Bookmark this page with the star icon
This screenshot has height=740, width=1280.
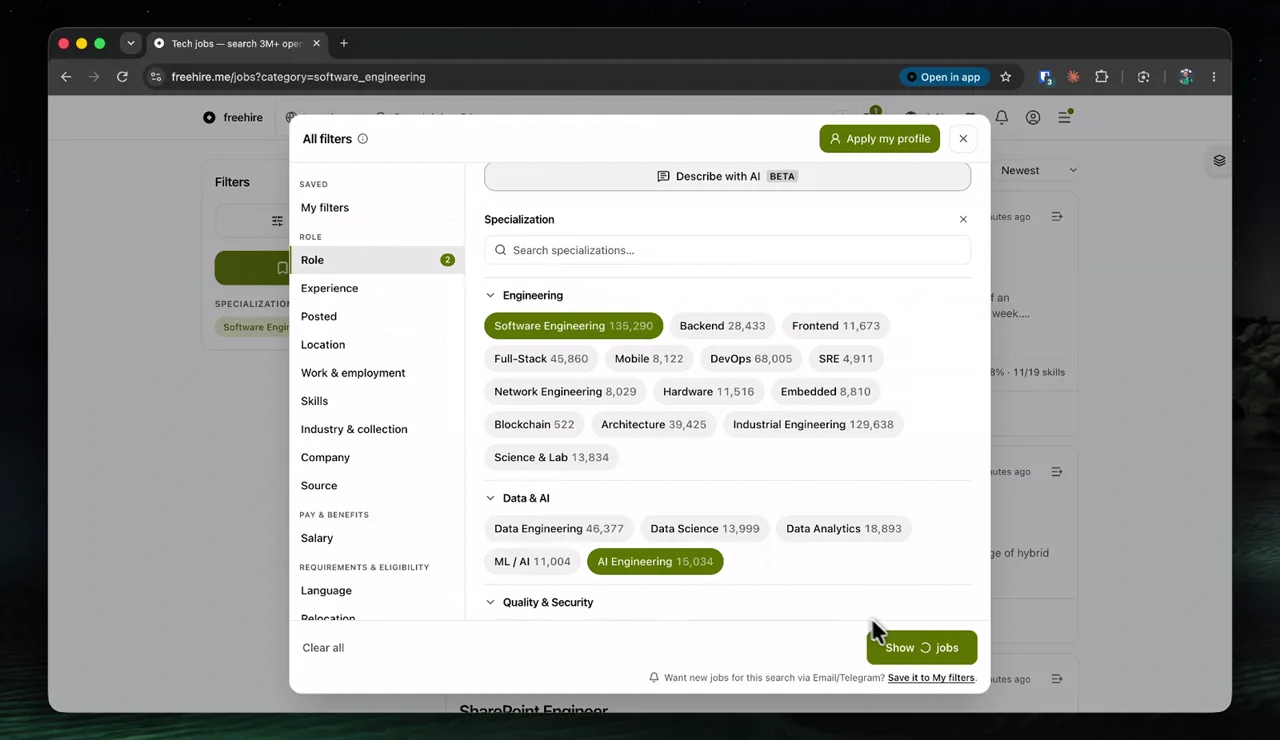click(1006, 77)
